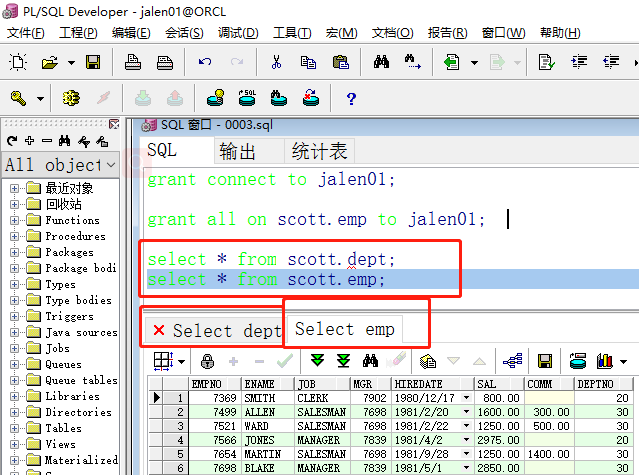Click the DEPTNO column header

pyautogui.click(x=603, y=384)
